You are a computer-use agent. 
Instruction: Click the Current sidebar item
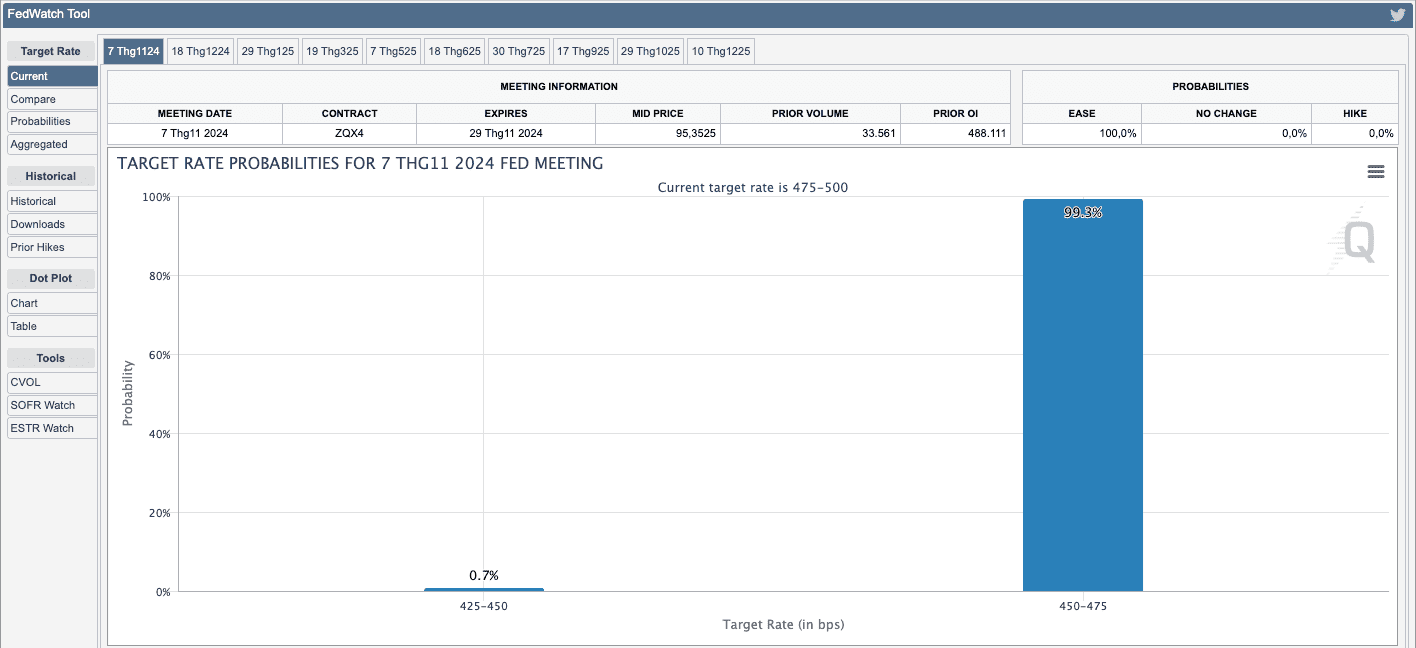[x=52, y=76]
